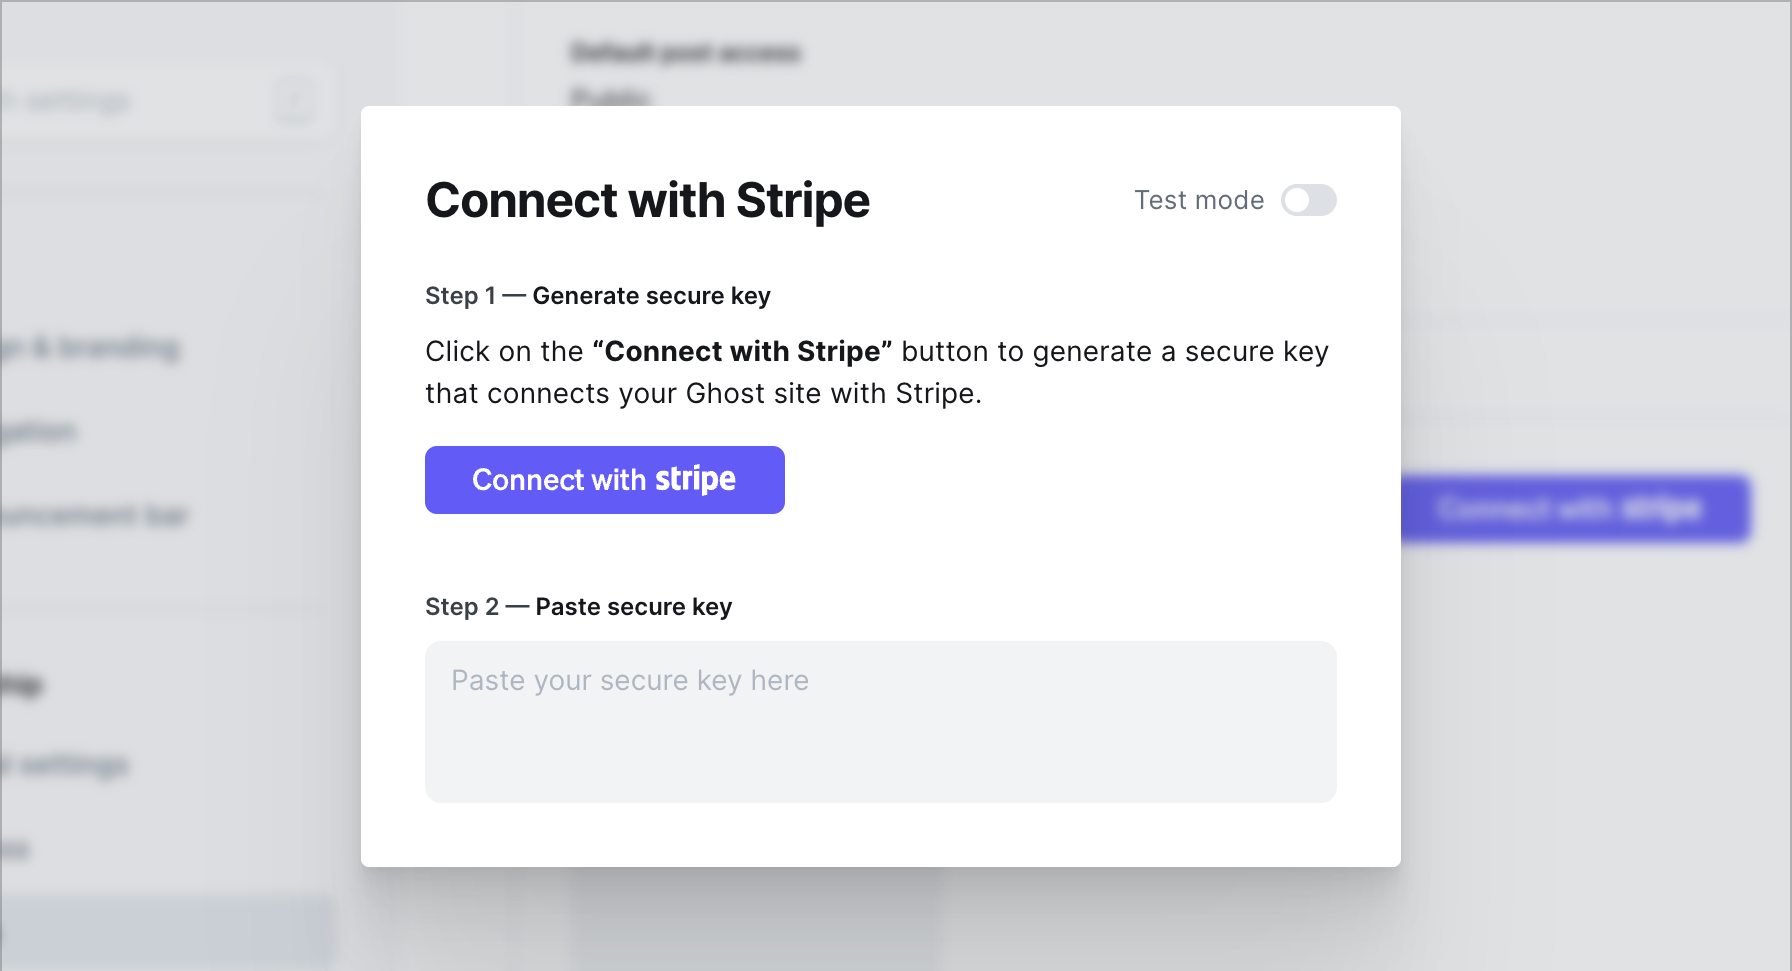This screenshot has height=971, width=1792.
Task: Focus the Paste your secure key here field
Action: tap(880, 720)
